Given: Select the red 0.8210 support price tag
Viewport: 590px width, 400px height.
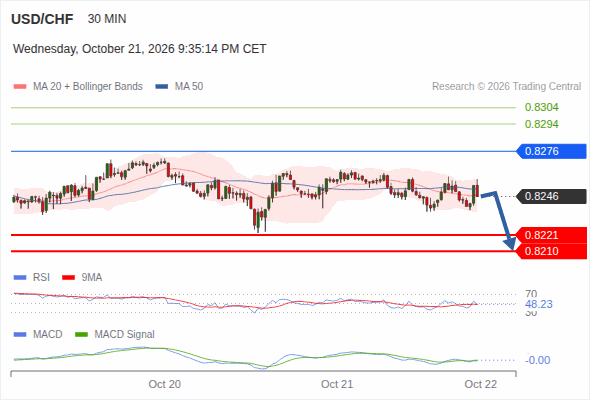Looking at the screenshot, I should pos(551,251).
